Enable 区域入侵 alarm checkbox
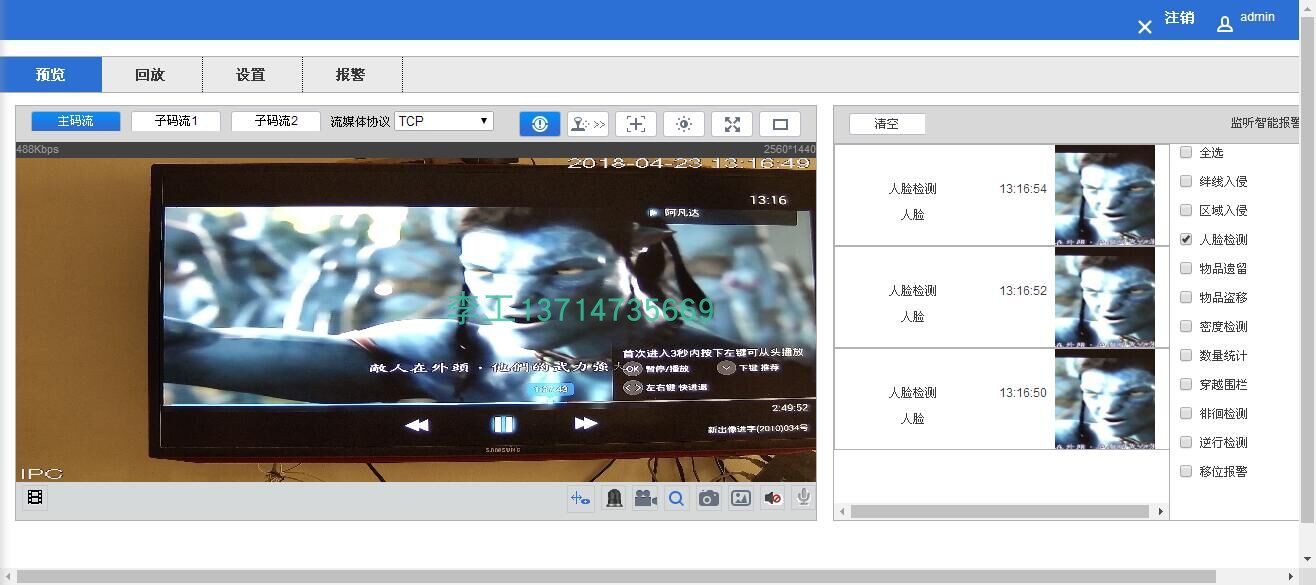The image size is (1316, 585). pos(1186,210)
